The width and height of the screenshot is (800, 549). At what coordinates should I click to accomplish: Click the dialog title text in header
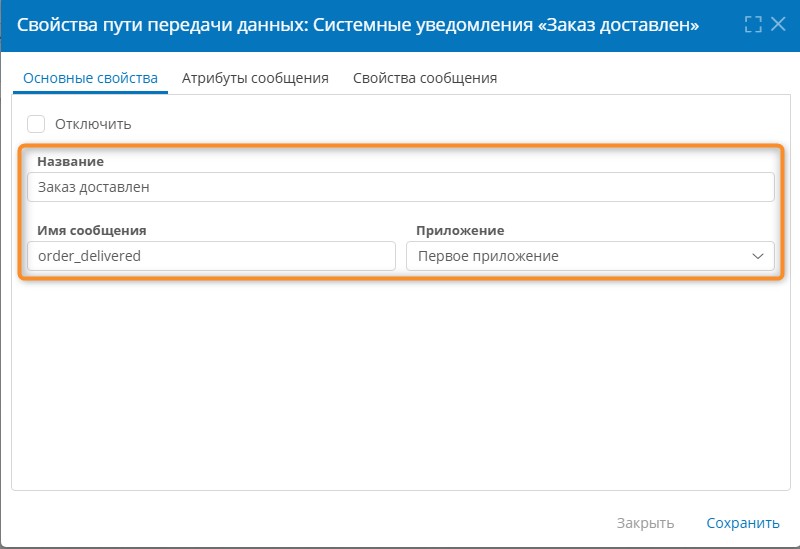pos(358,24)
